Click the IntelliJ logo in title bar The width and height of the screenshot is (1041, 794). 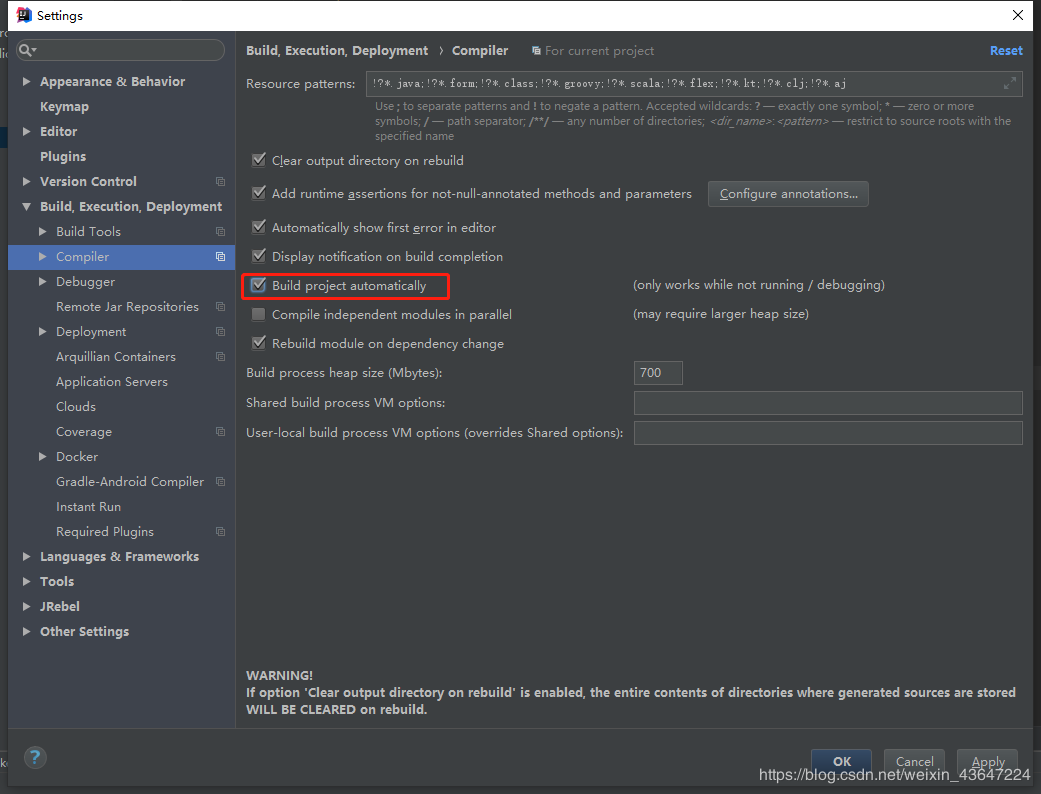24,15
